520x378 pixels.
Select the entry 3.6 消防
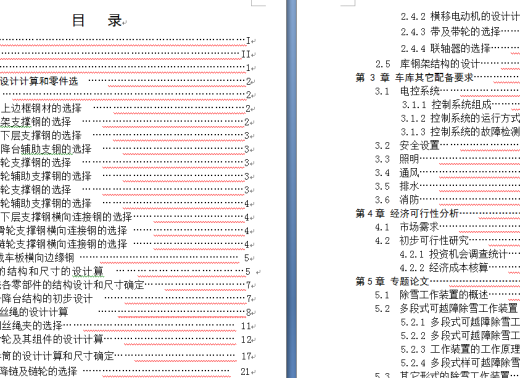(x=397, y=200)
